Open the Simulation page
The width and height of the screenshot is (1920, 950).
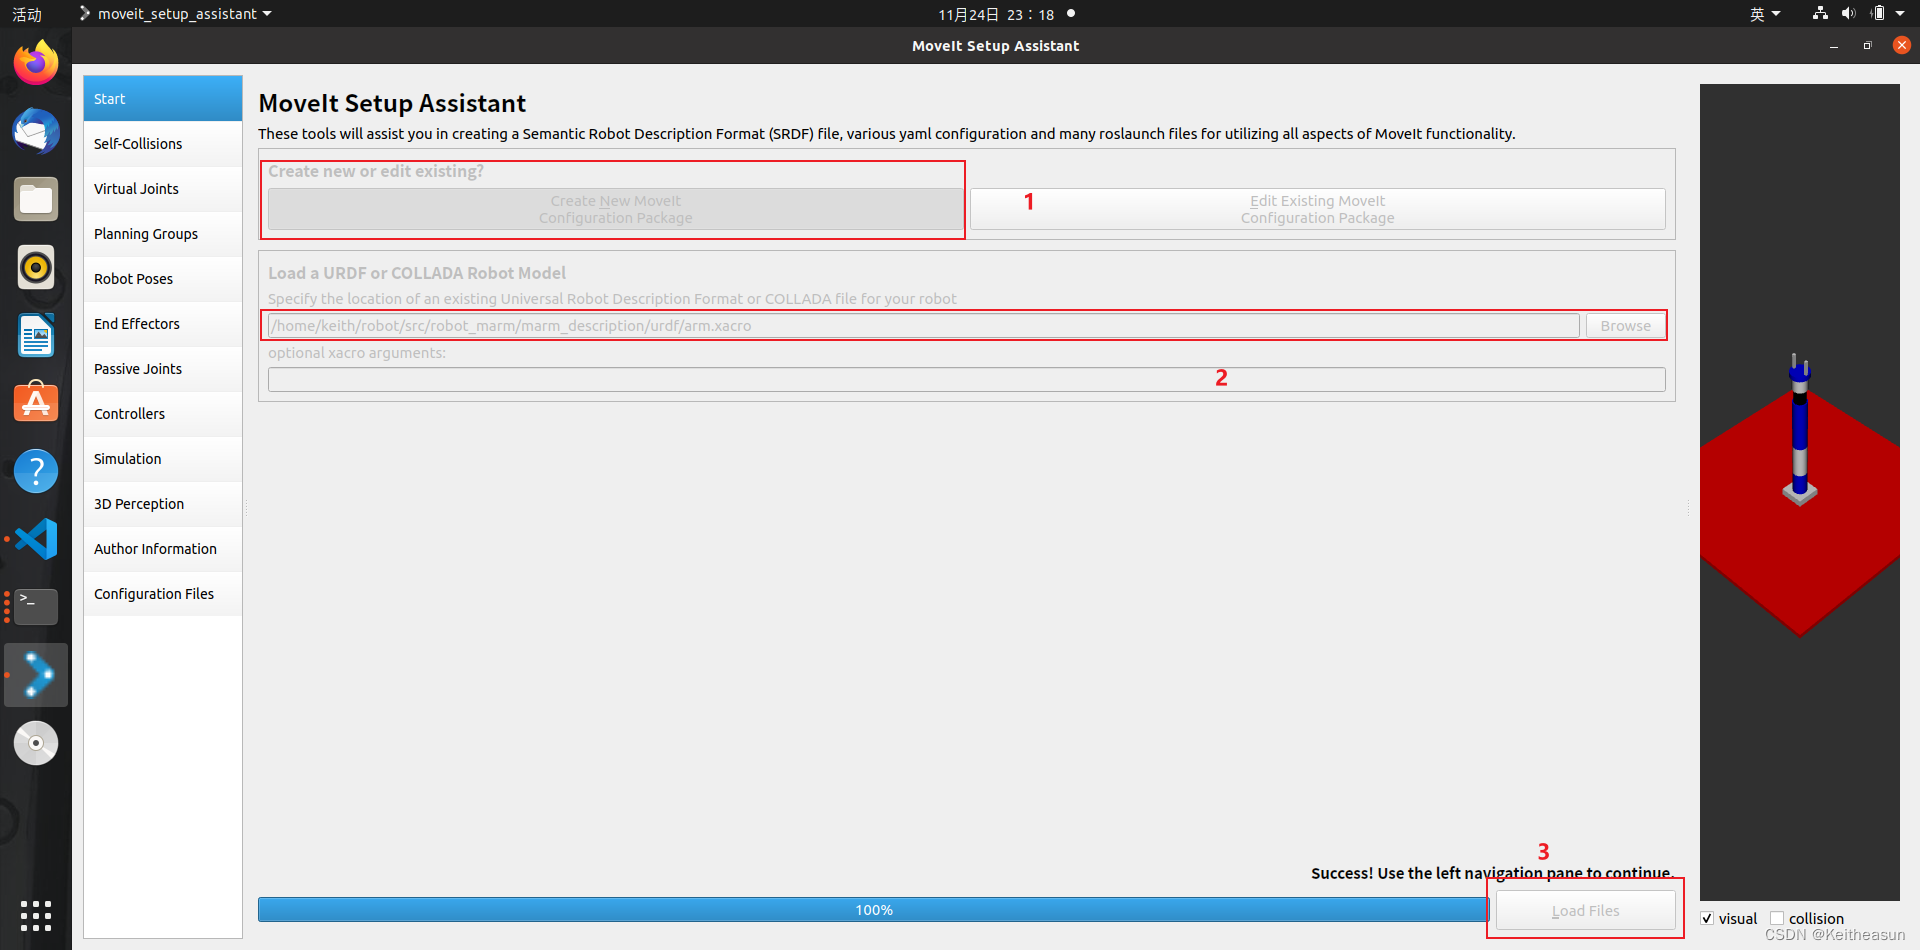coord(163,459)
